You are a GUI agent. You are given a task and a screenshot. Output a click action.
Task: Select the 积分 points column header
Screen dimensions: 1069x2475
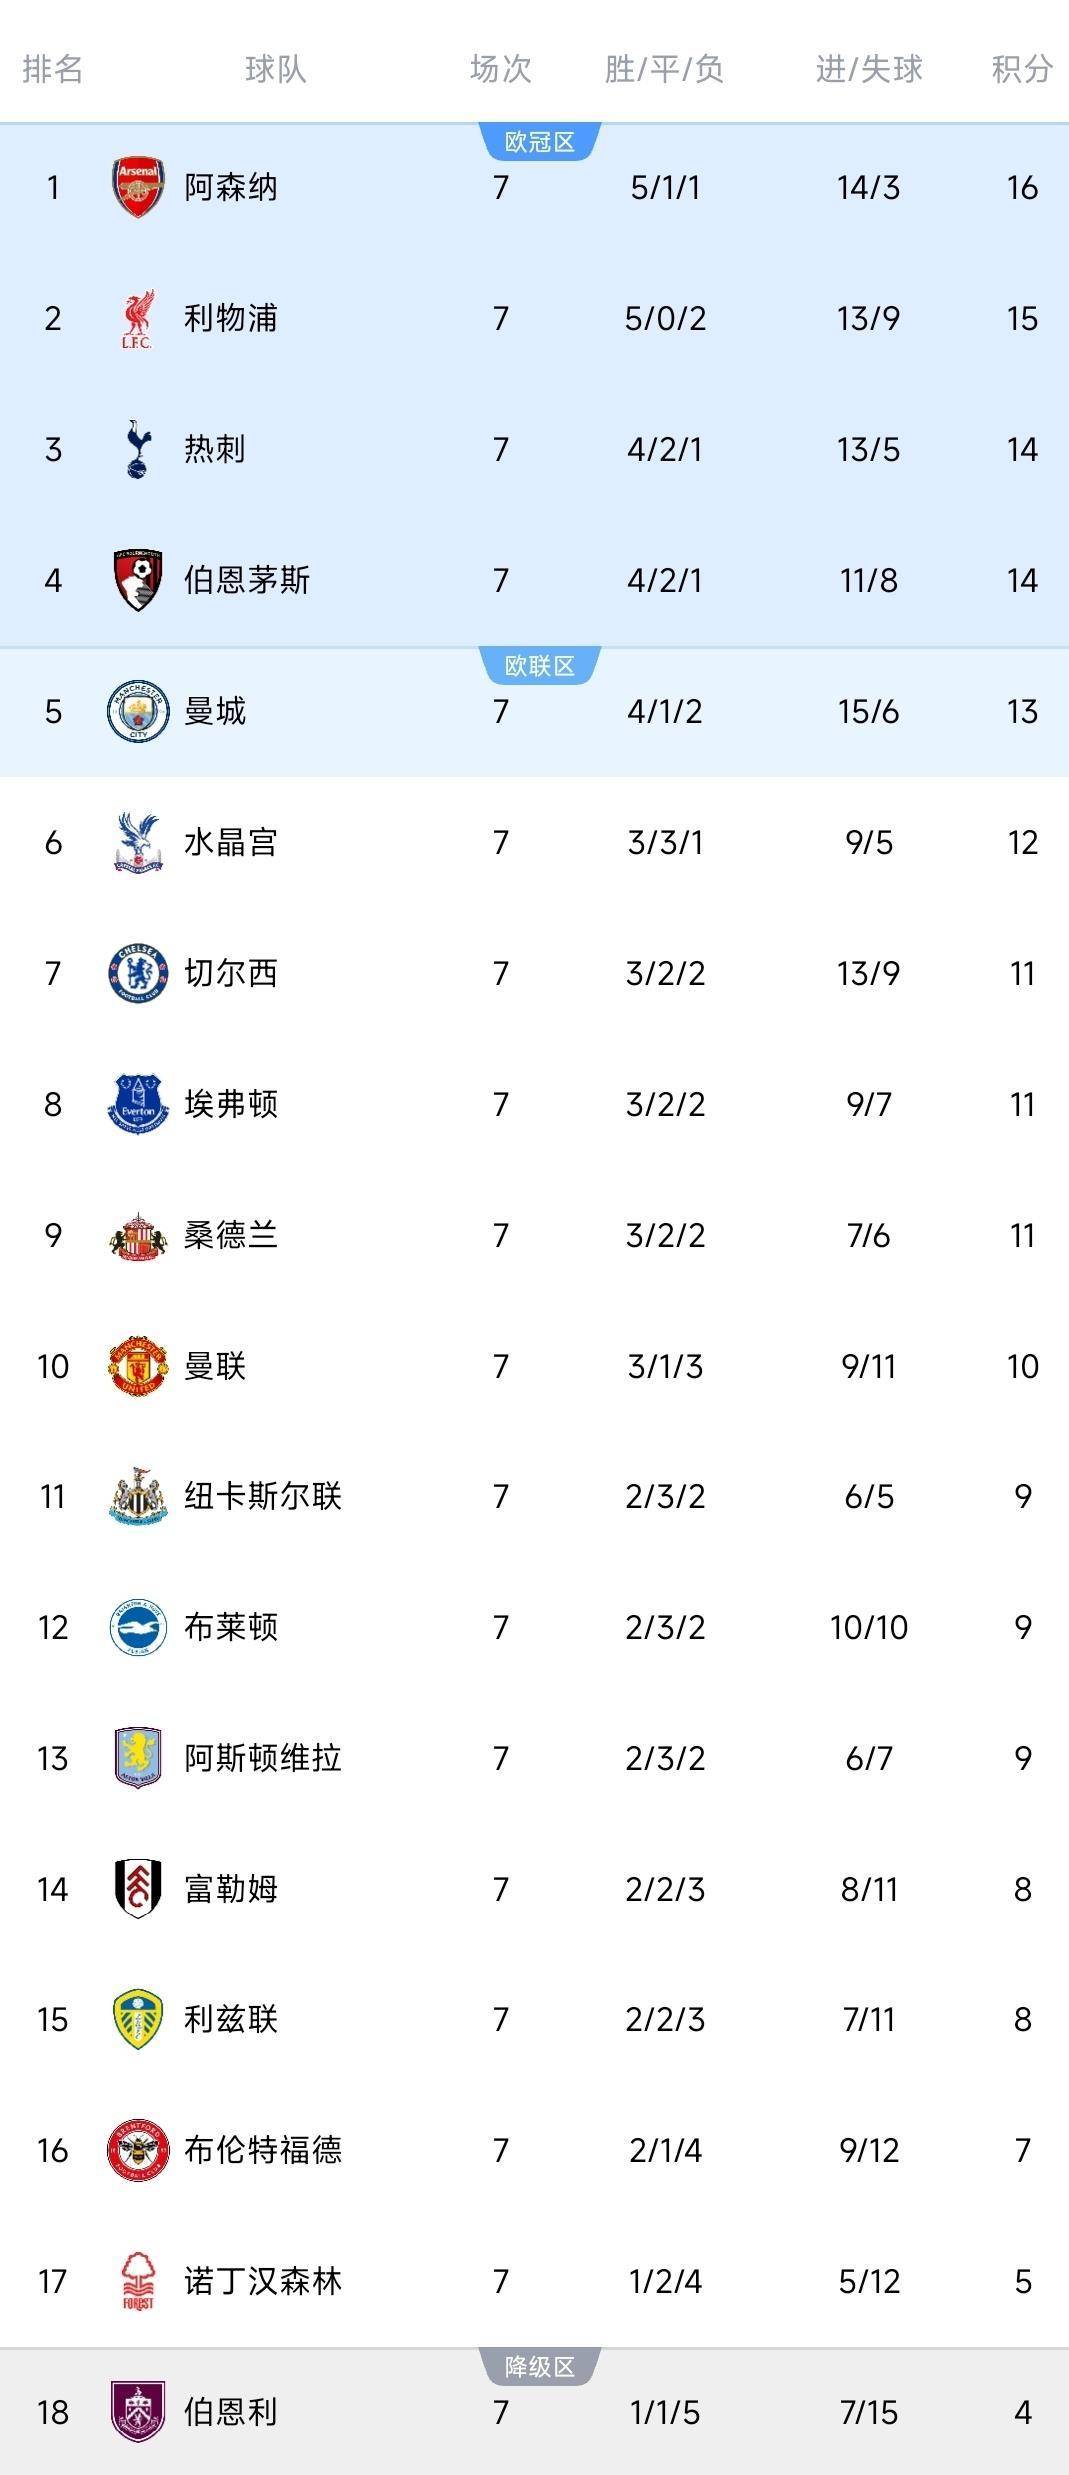(1022, 69)
